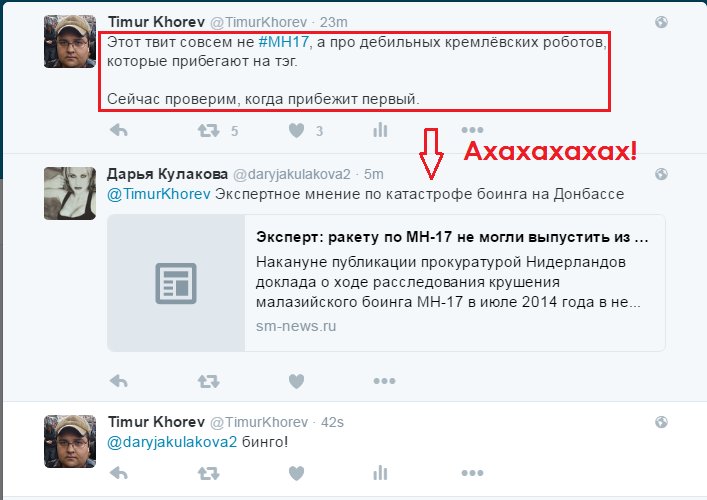Open Дарья Кулакова's profile avatar
The height and width of the screenshot is (500, 707).
click(70, 193)
